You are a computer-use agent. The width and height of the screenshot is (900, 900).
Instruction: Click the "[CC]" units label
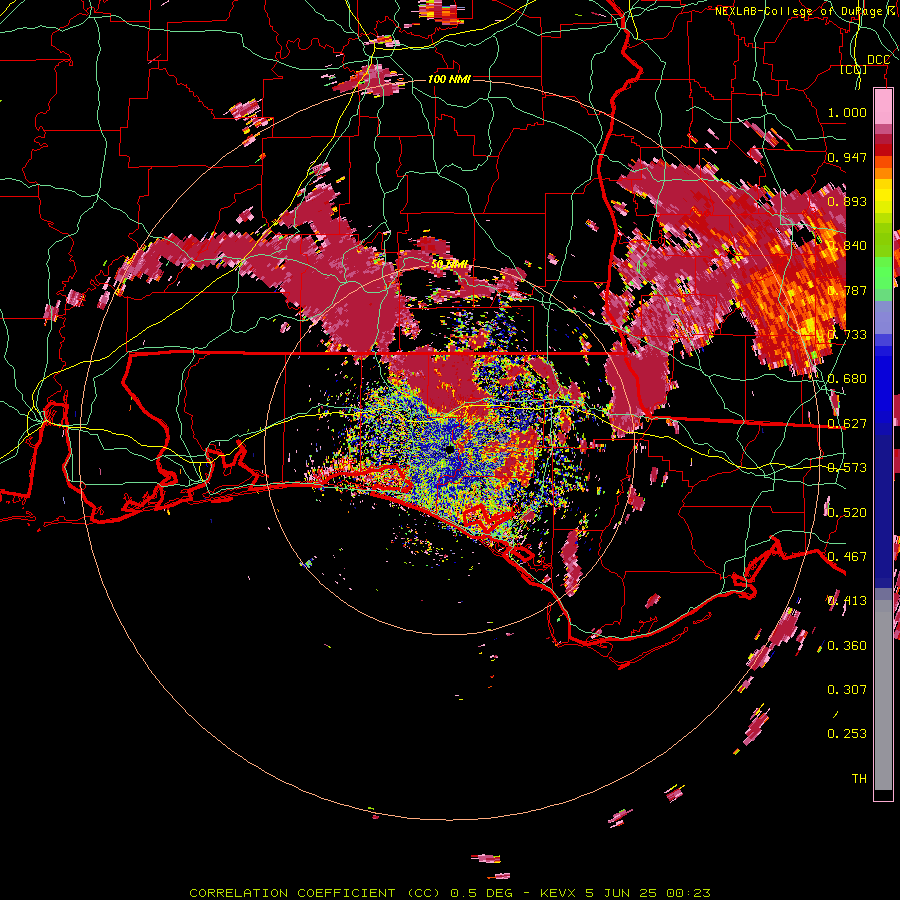click(854, 69)
